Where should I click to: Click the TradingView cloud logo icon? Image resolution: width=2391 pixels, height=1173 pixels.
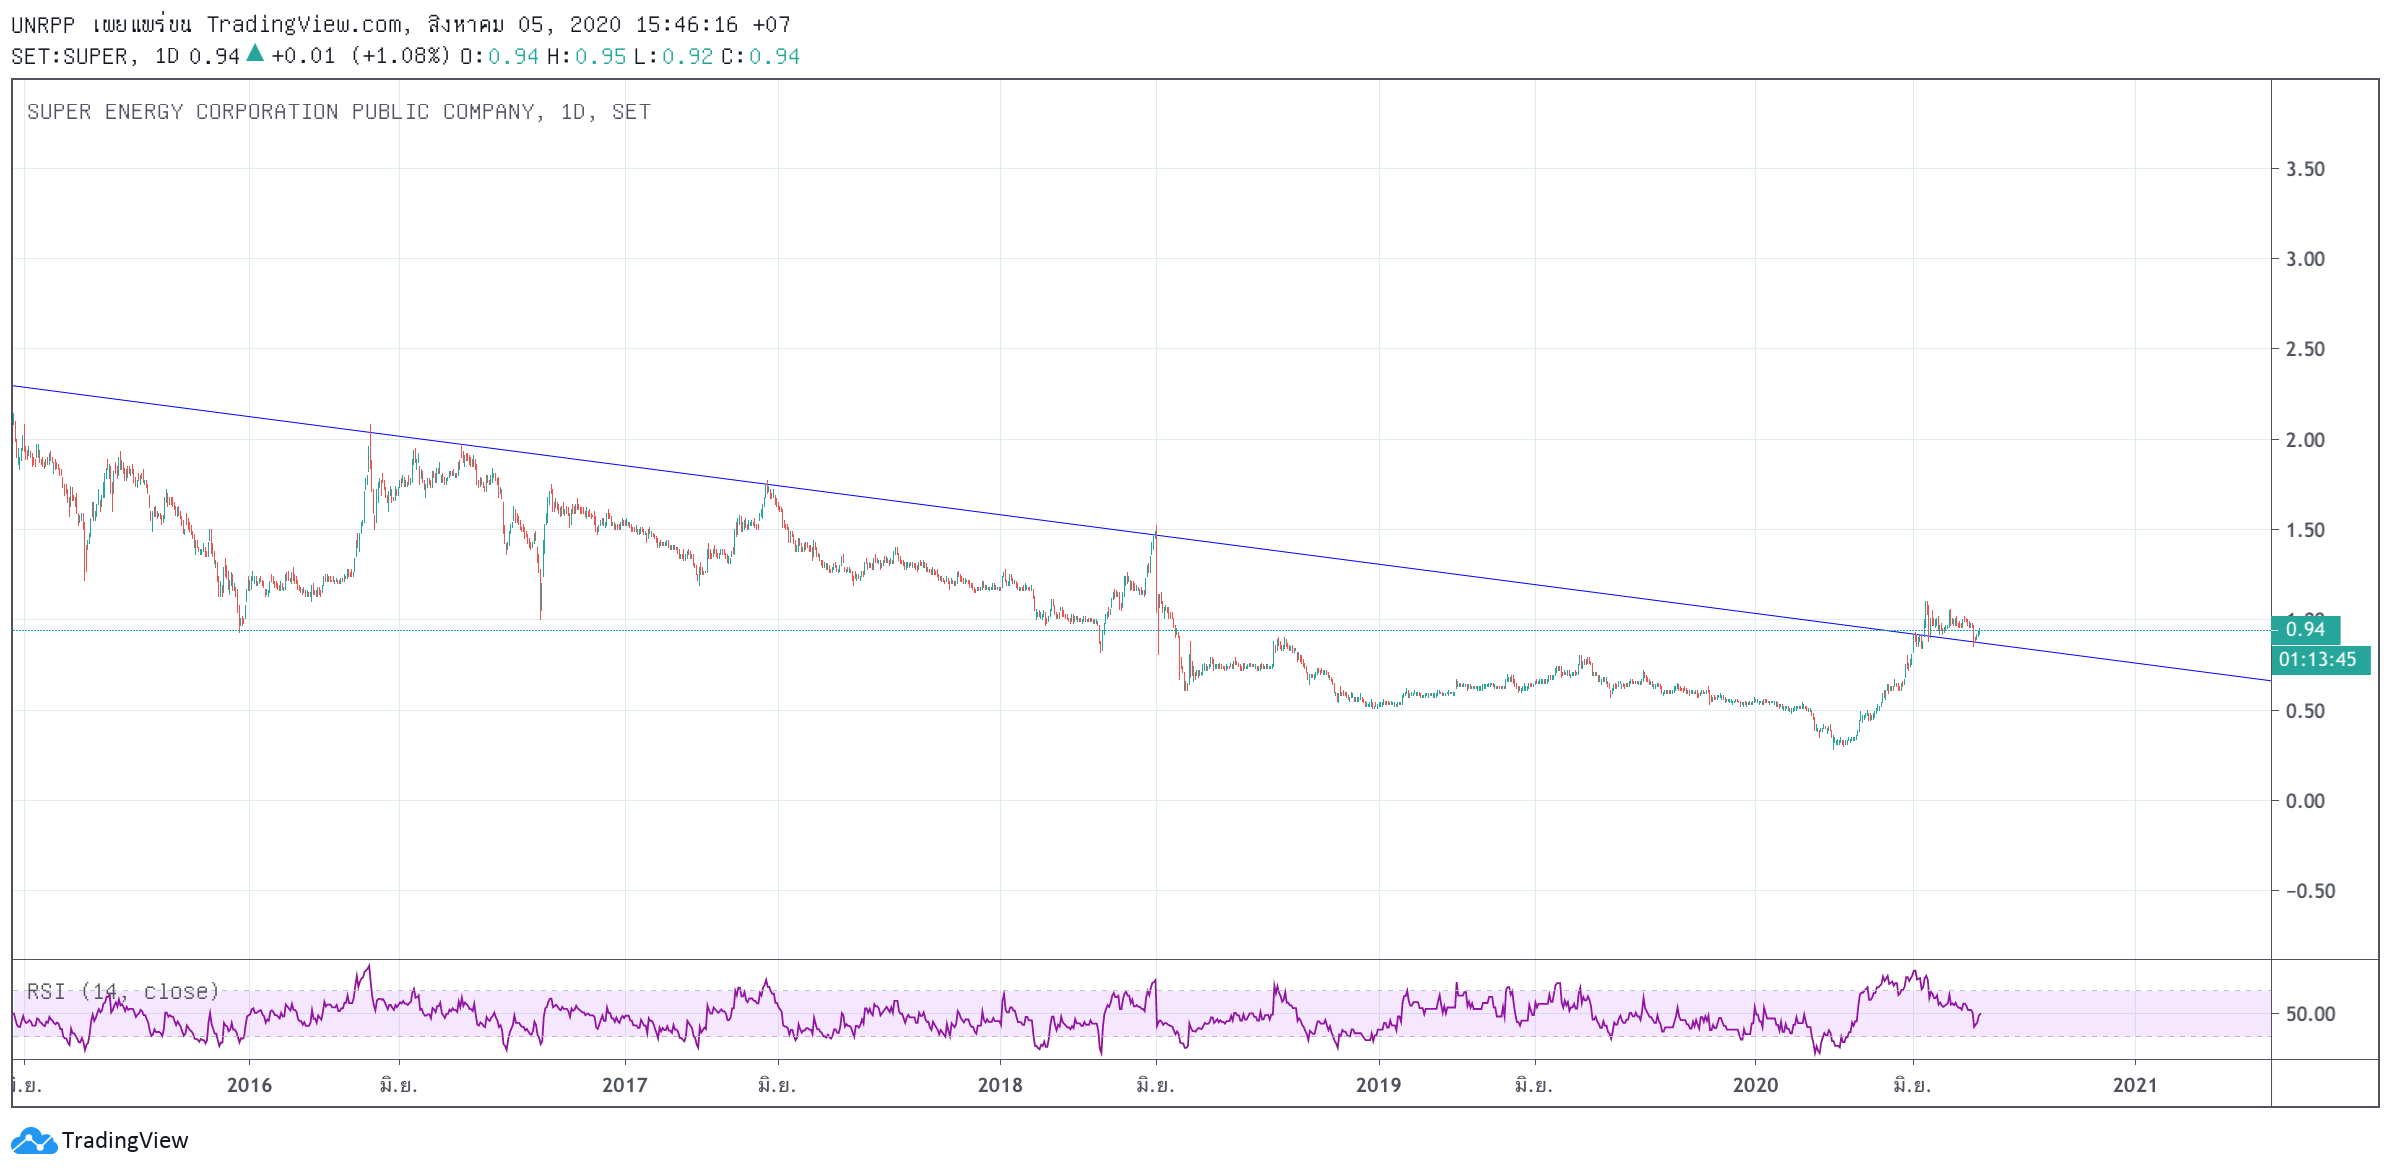pos(33,1140)
